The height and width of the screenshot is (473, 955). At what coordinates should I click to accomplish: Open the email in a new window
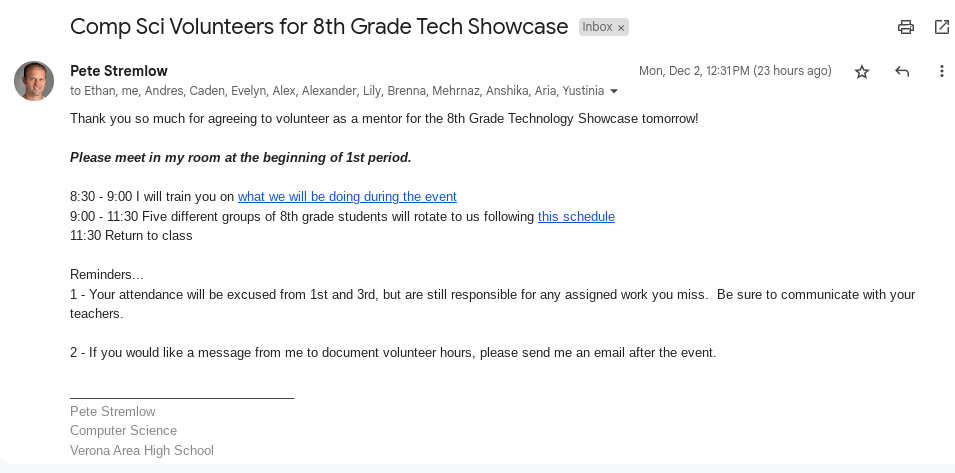tap(941, 27)
